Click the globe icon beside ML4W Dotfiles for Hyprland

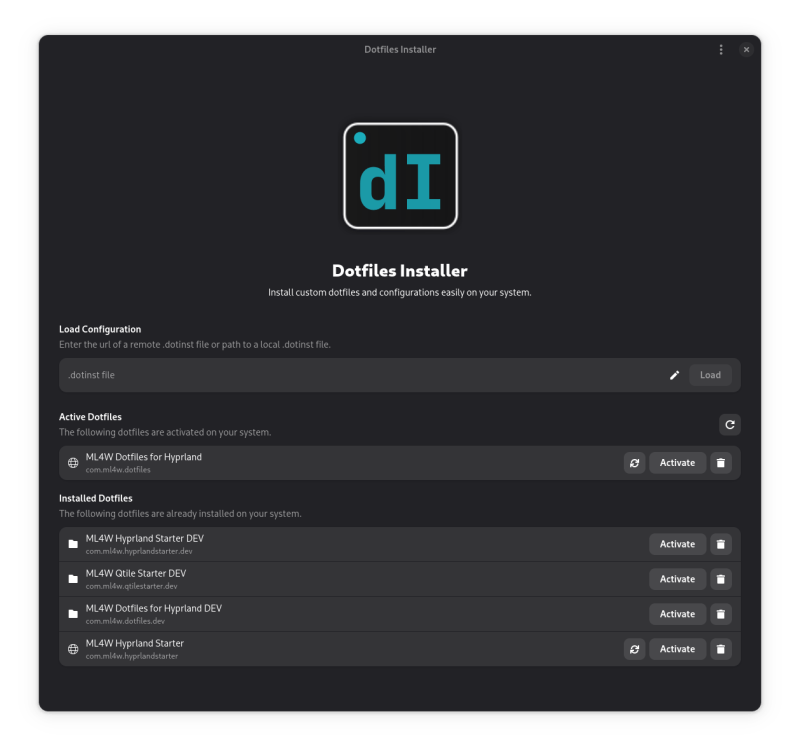coord(71,462)
